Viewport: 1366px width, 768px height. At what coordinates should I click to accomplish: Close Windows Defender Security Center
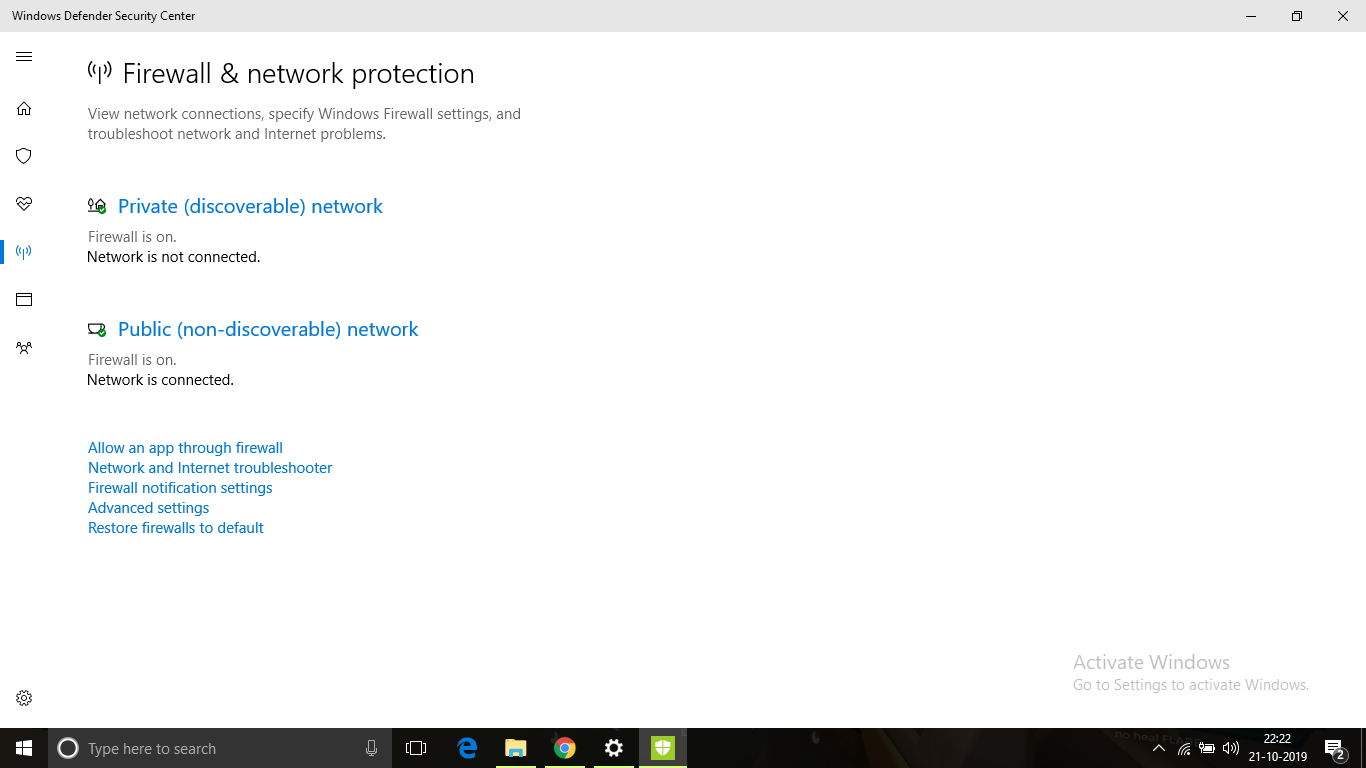coord(1343,16)
